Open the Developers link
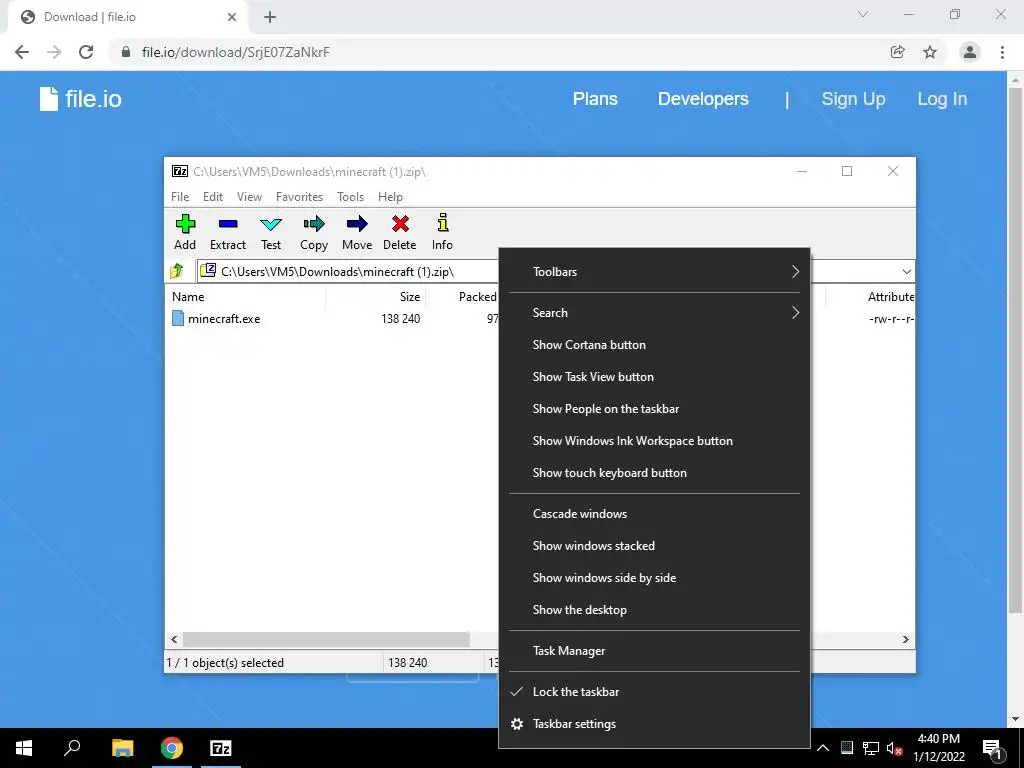 coord(703,99)
